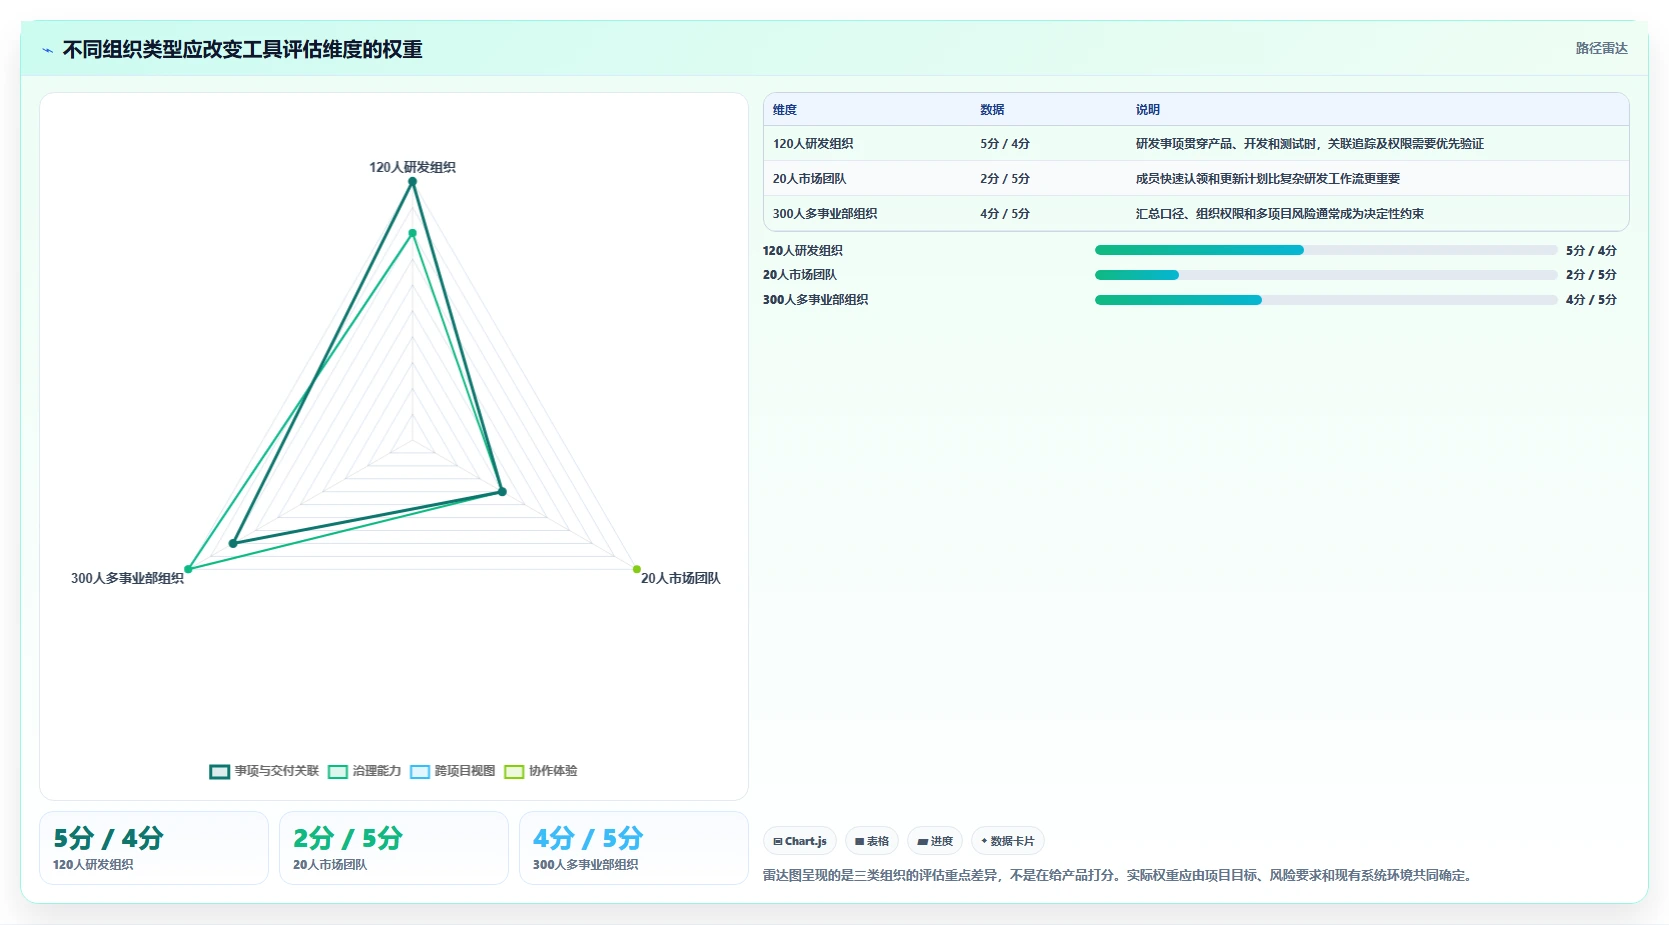Click the description starting with 汇总口径

point(1280,214)
